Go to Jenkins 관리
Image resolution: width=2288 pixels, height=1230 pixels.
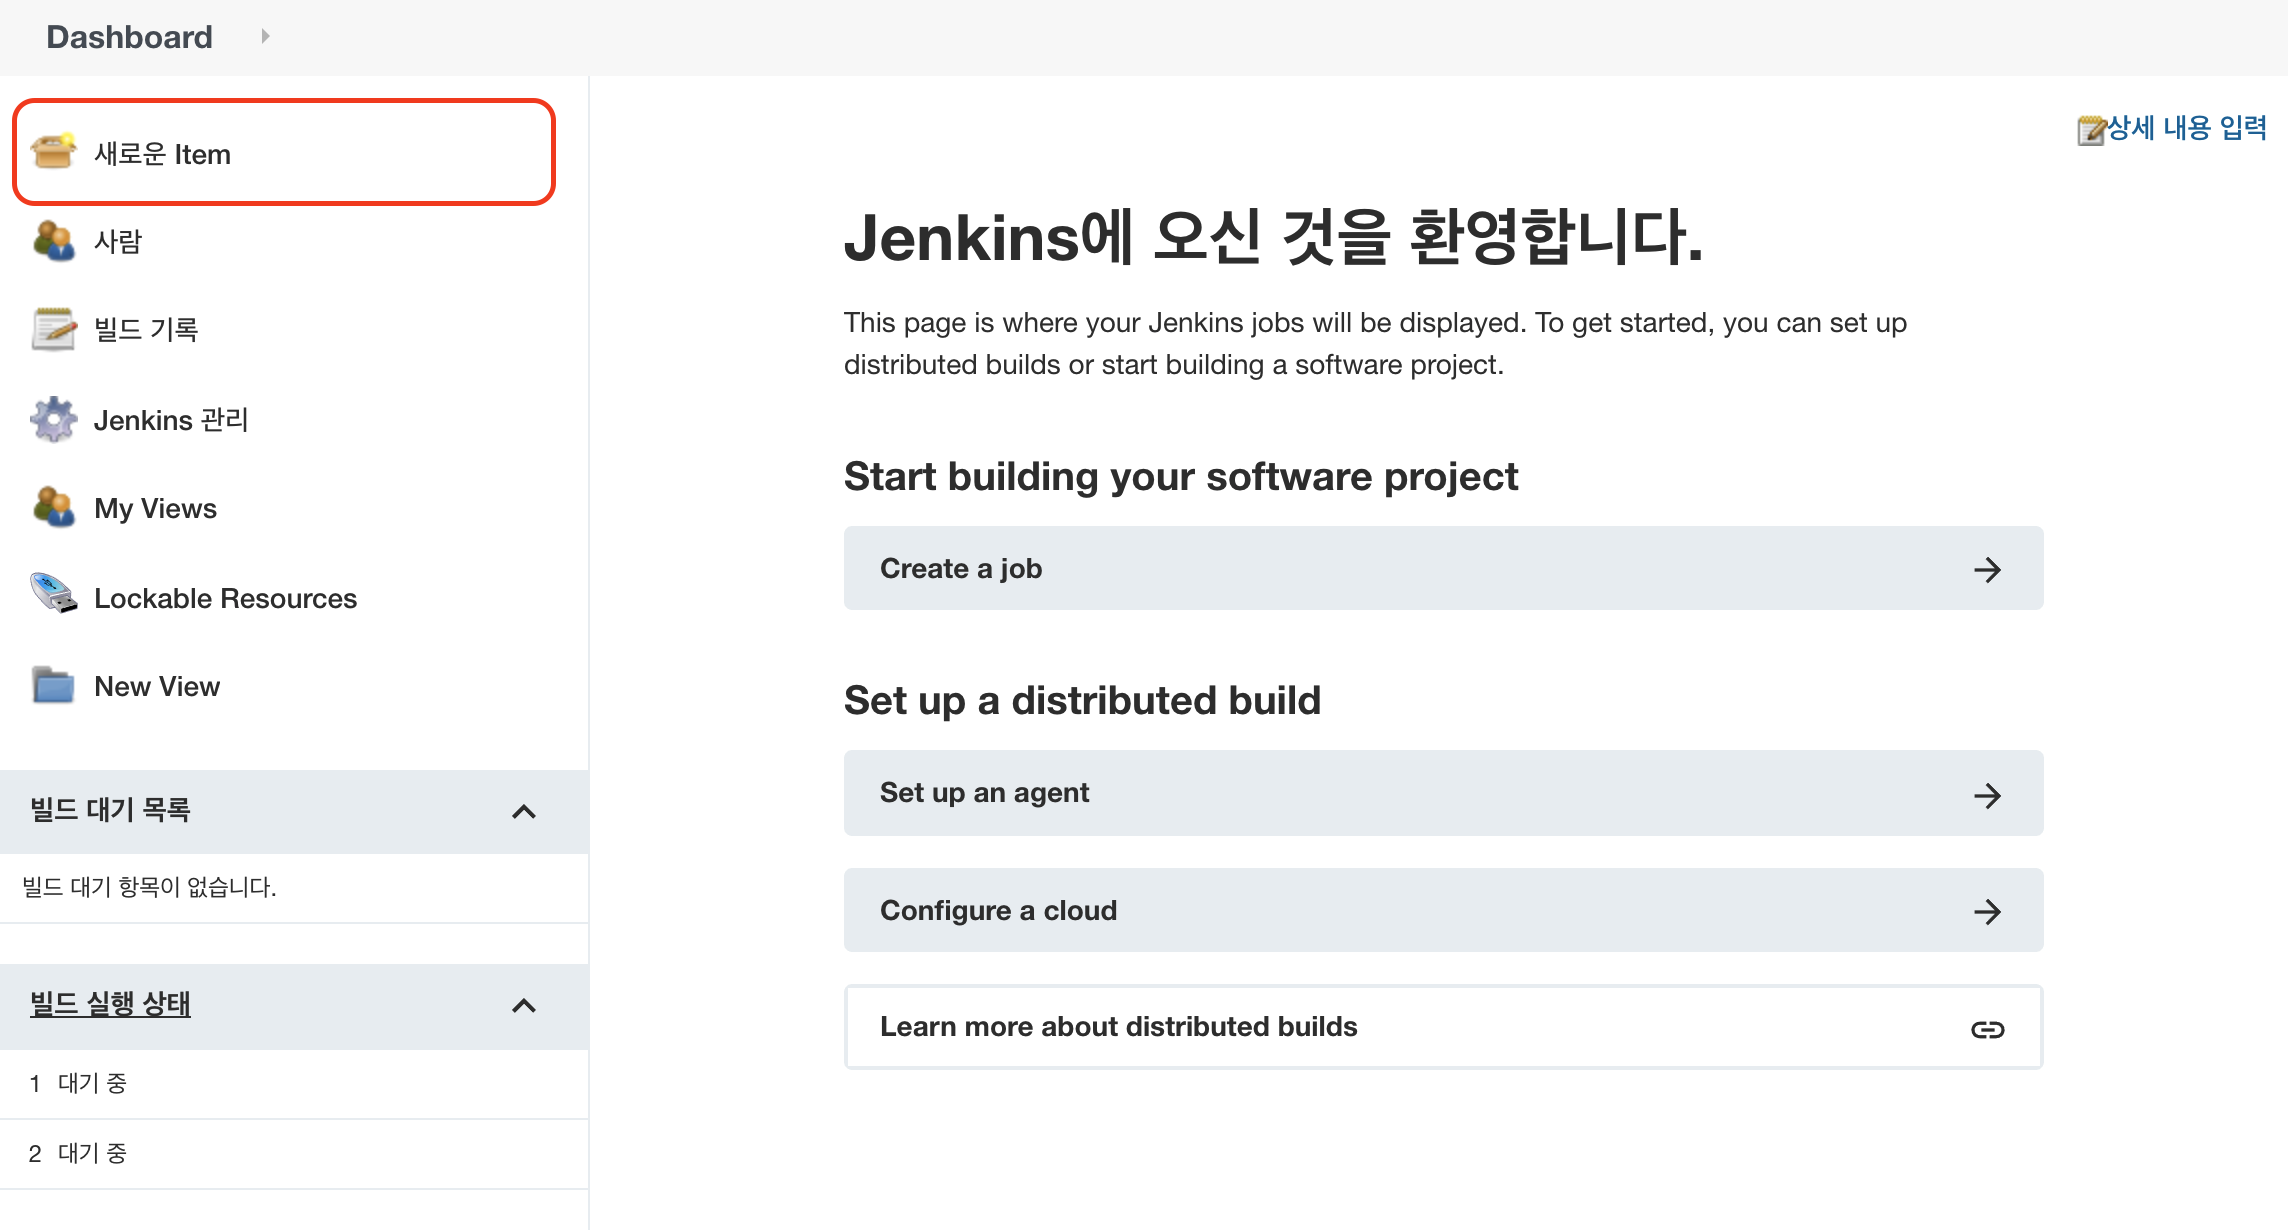point(171,420)
